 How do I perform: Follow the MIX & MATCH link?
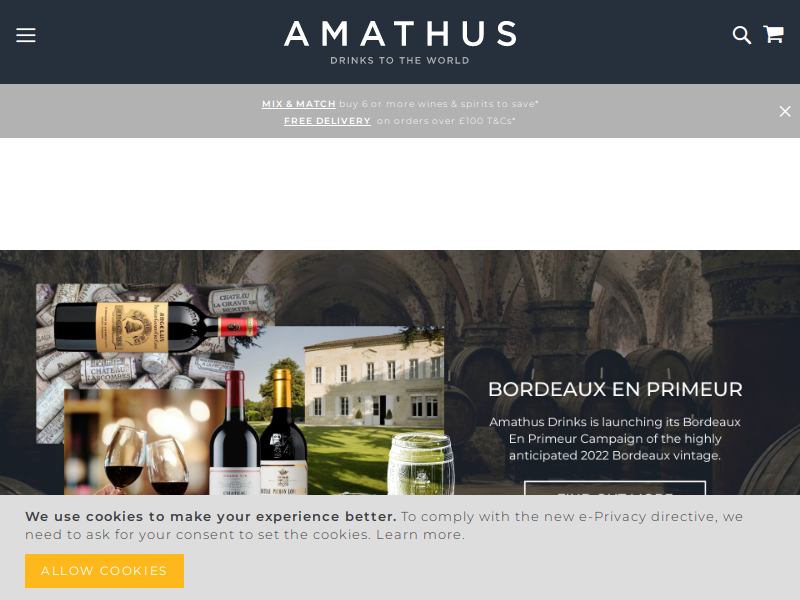pos(298,104)
